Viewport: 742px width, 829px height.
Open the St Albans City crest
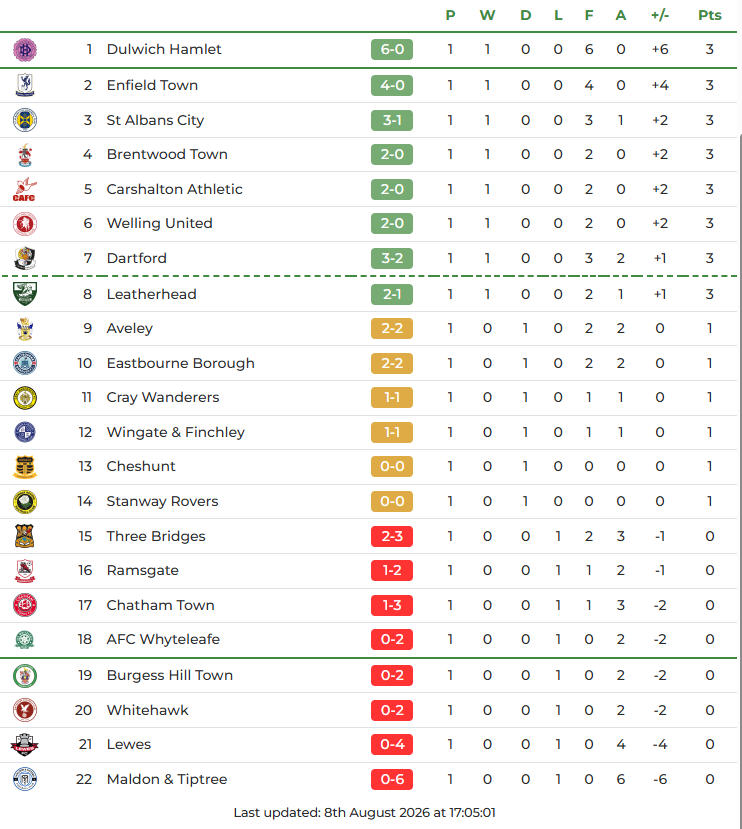(25, 120)
